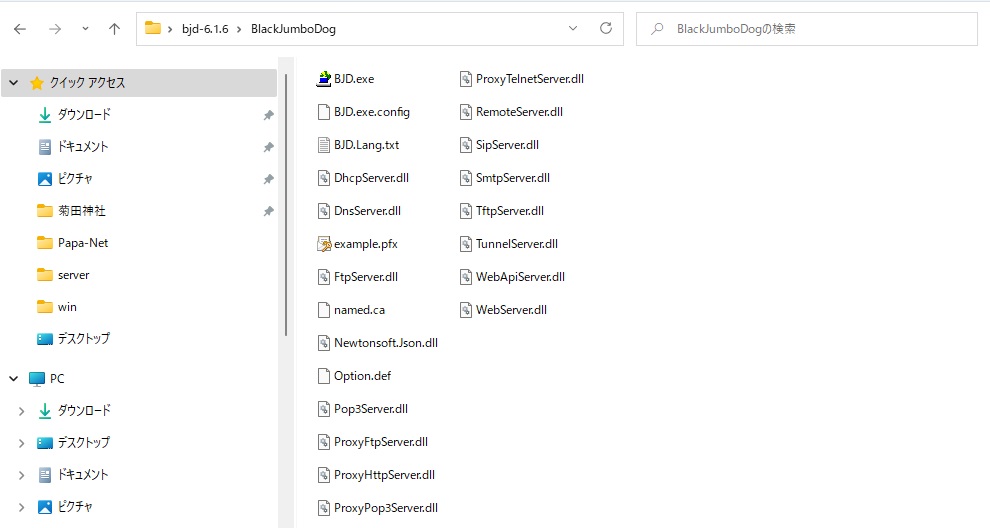Select the BJD.exe.config file icon
990x528 pixels.
tap(323, 112)
